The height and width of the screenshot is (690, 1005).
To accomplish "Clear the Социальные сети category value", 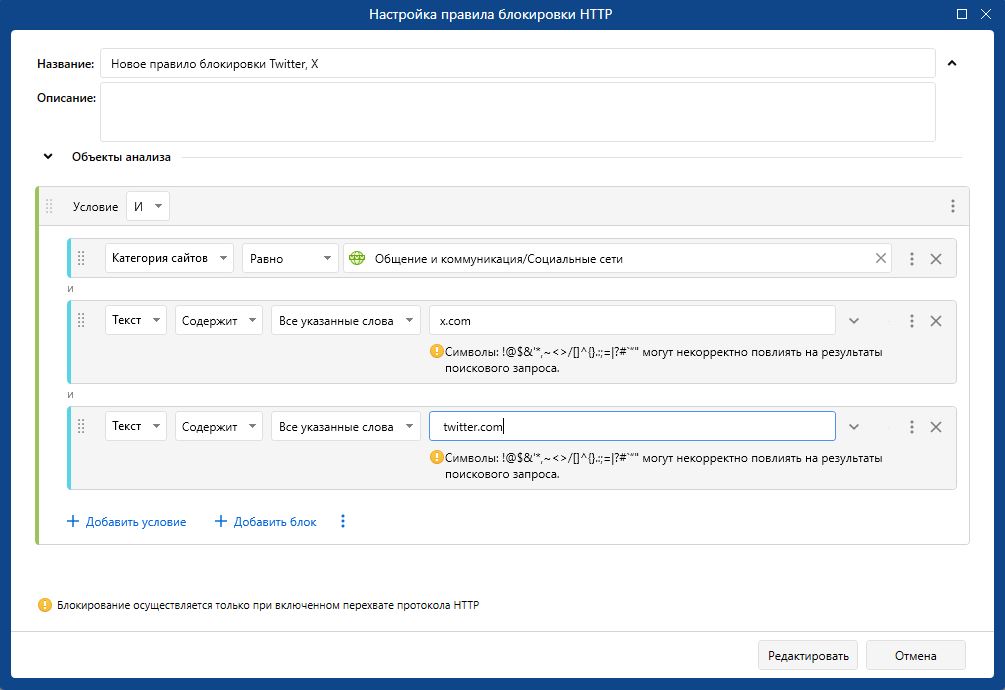I will tap(881, 258).
